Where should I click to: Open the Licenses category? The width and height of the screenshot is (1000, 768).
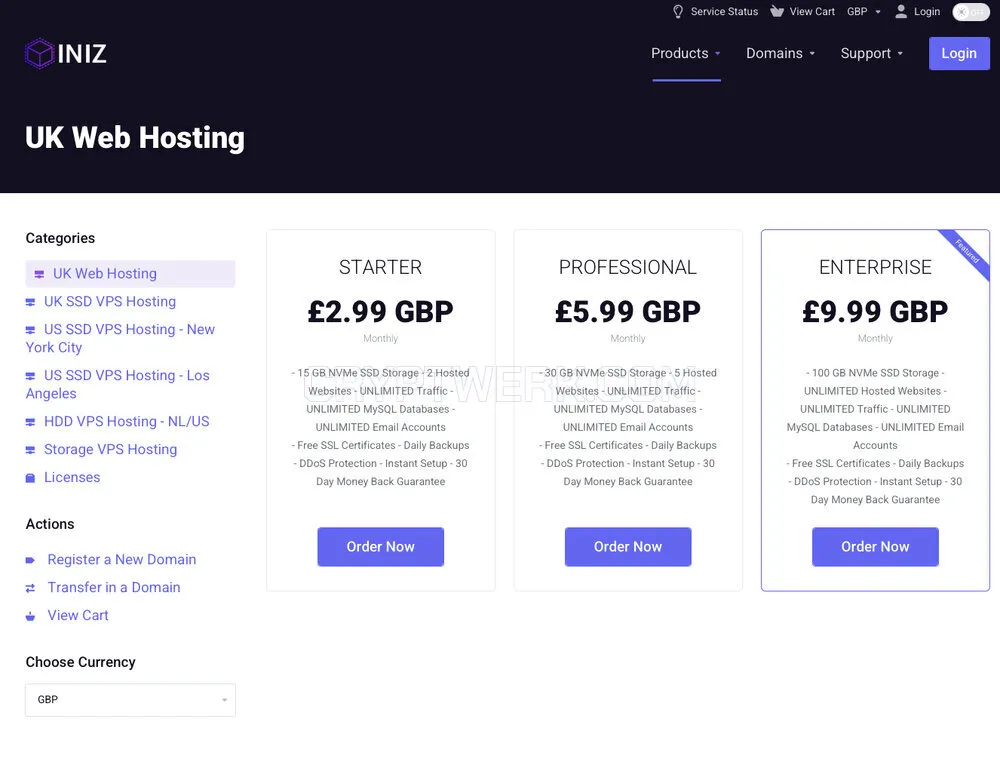pyautogui.click(x=72, y=478)
